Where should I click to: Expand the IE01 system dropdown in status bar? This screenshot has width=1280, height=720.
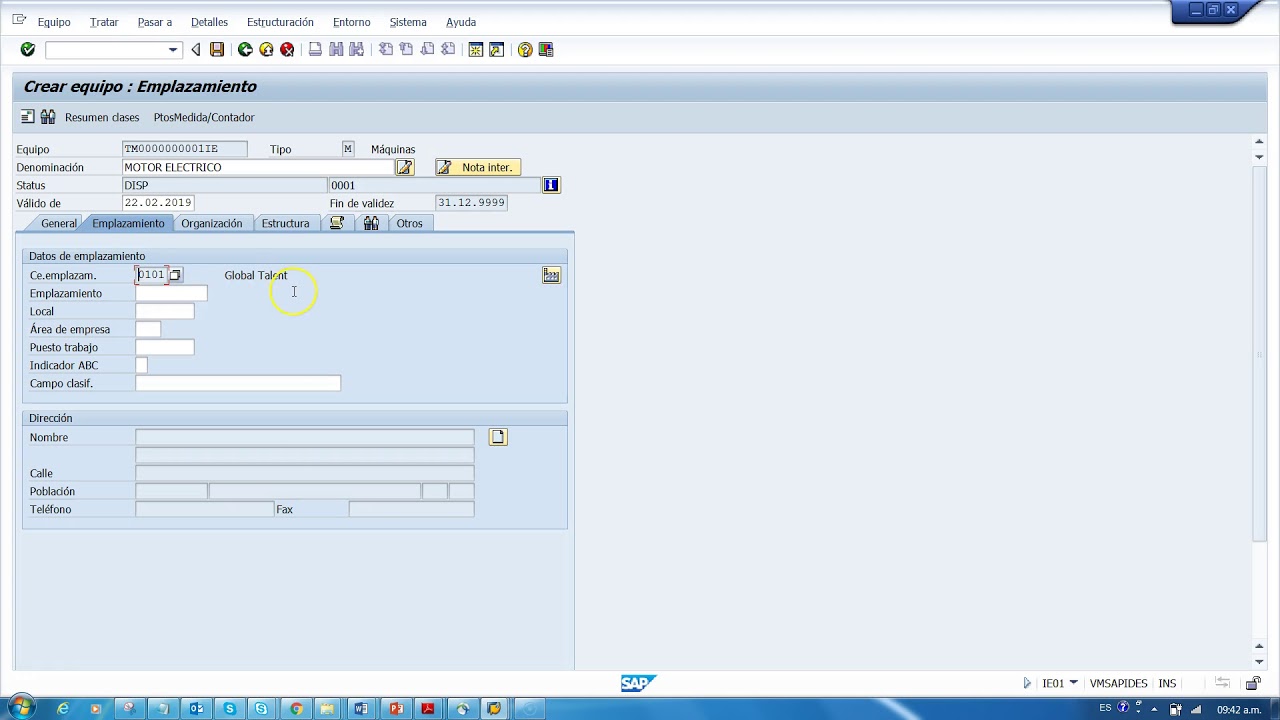pos(1073,683)
